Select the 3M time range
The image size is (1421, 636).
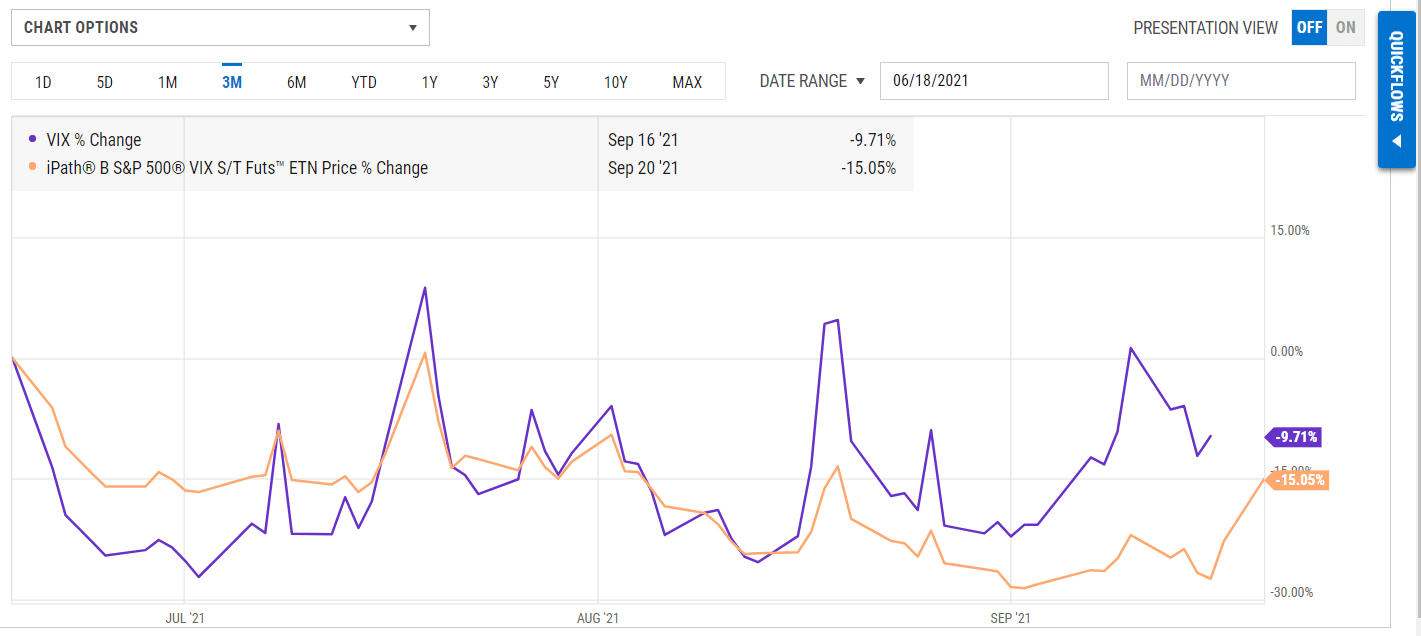coord(232,82)
